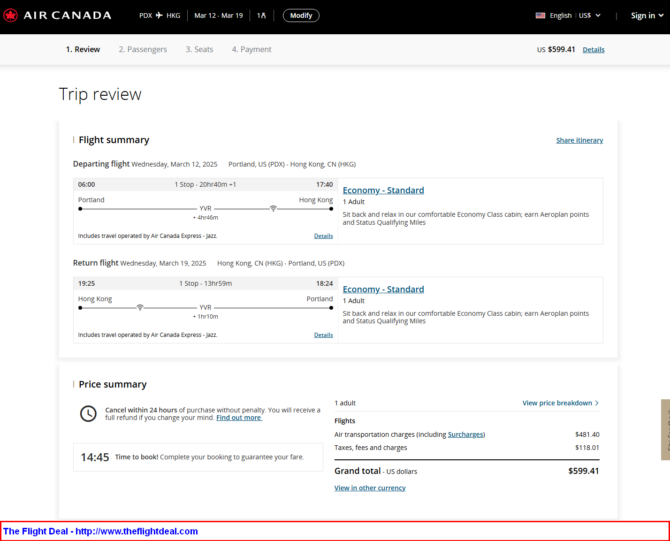
Task: Click the passenger count icon in header
Action: tap(262, 15)
